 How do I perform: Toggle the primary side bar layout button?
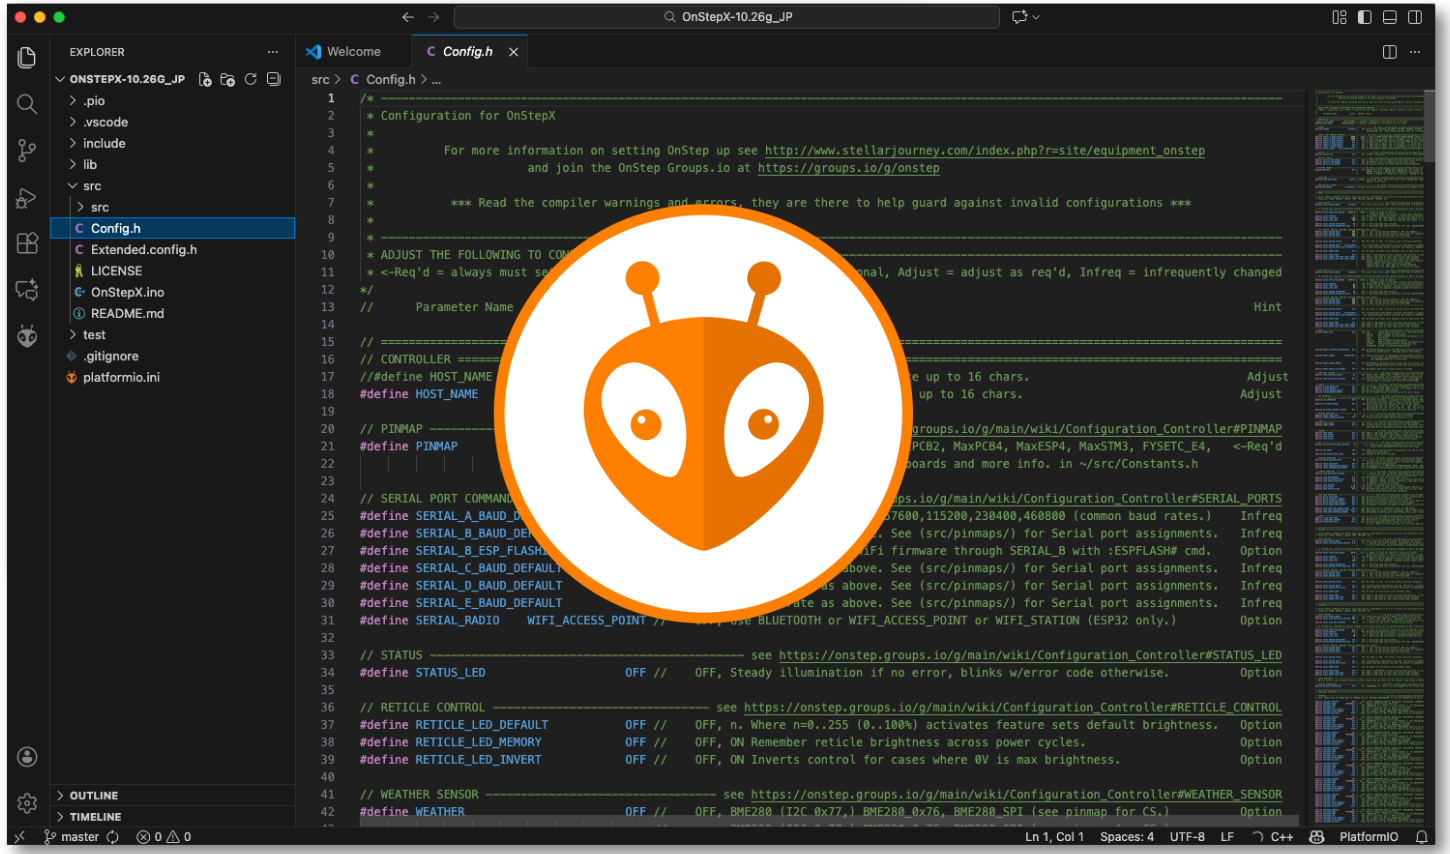tap(1364, 17)
